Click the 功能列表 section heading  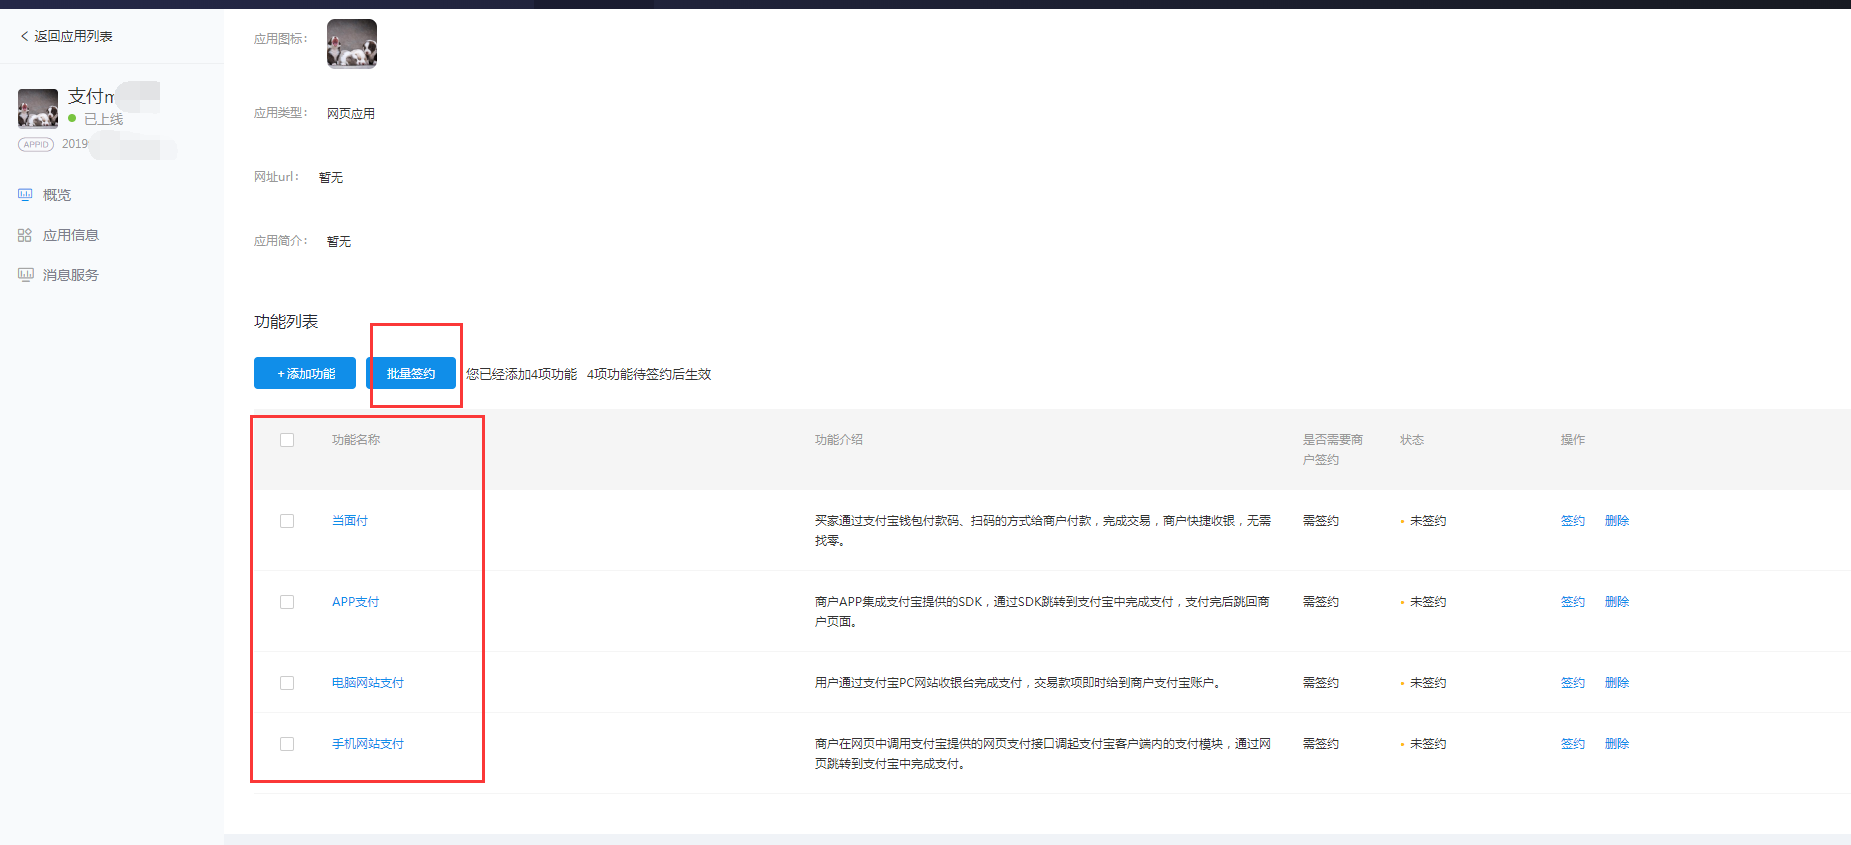(x=286, y=322)
